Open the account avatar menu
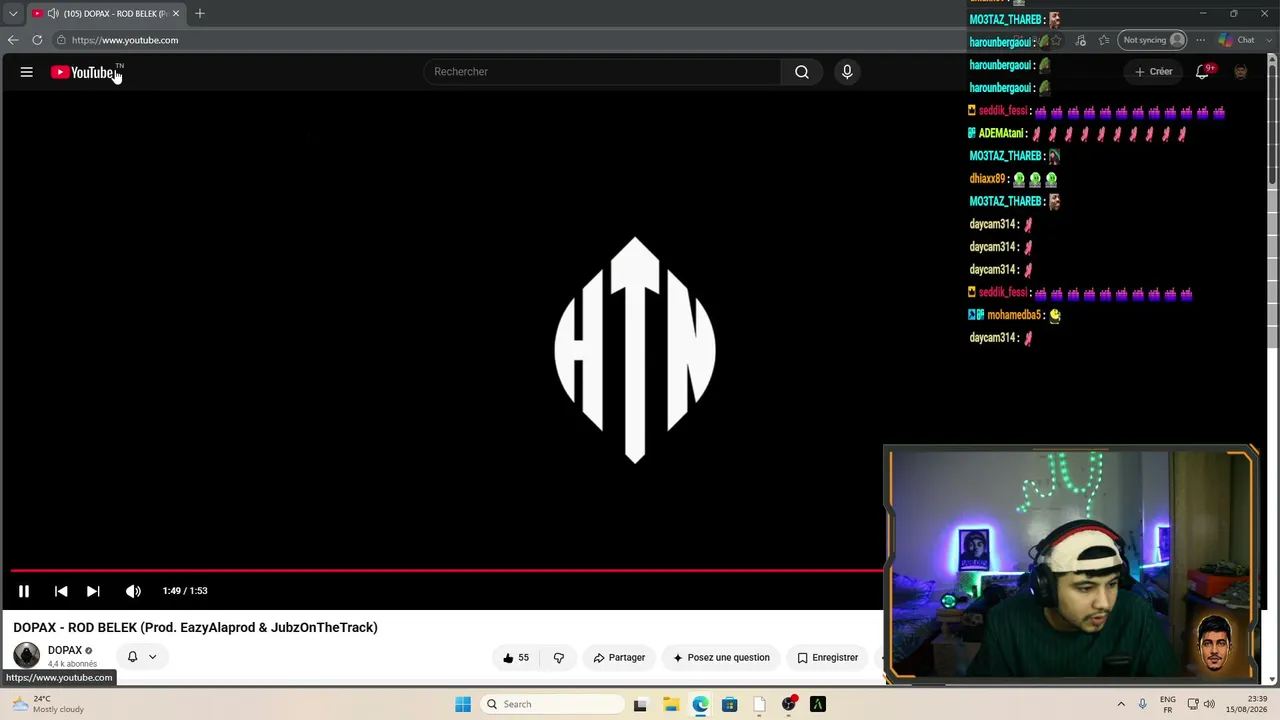 (1240, 72)
